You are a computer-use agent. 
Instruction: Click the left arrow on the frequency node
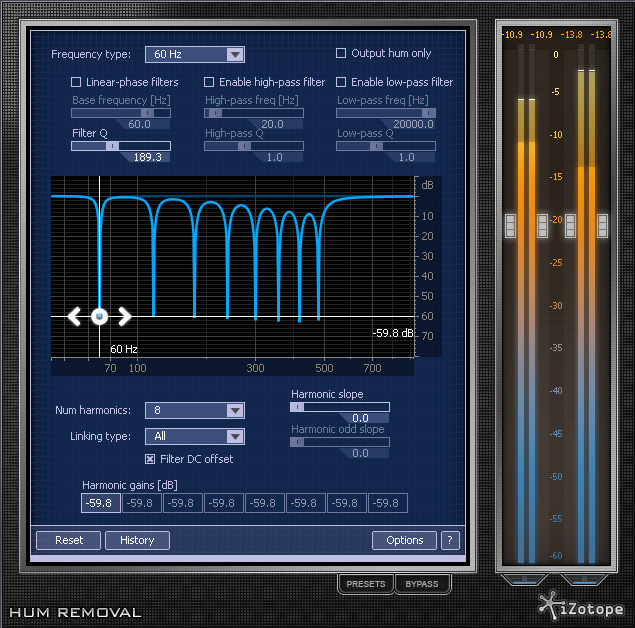(74, 317)
